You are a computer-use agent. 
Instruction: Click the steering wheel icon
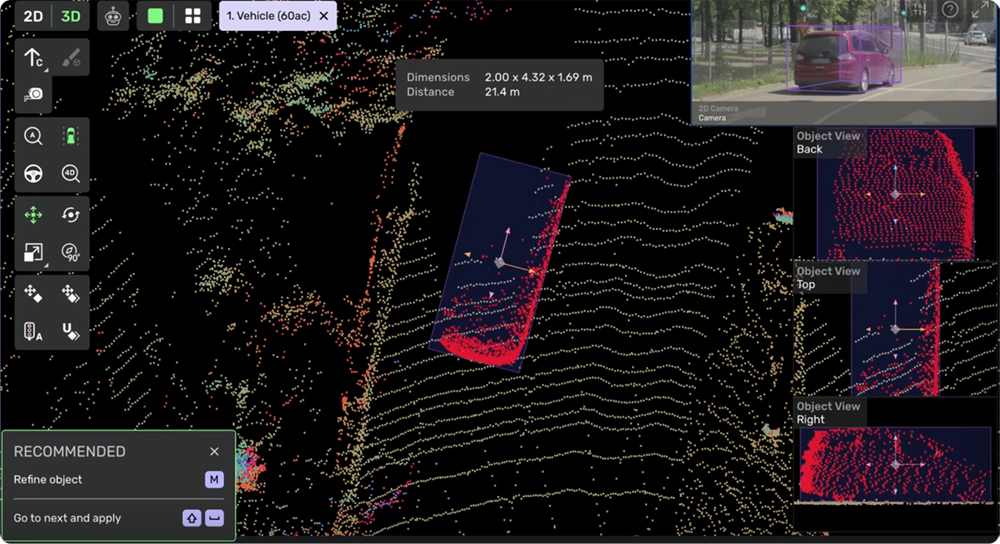(33, 173)
